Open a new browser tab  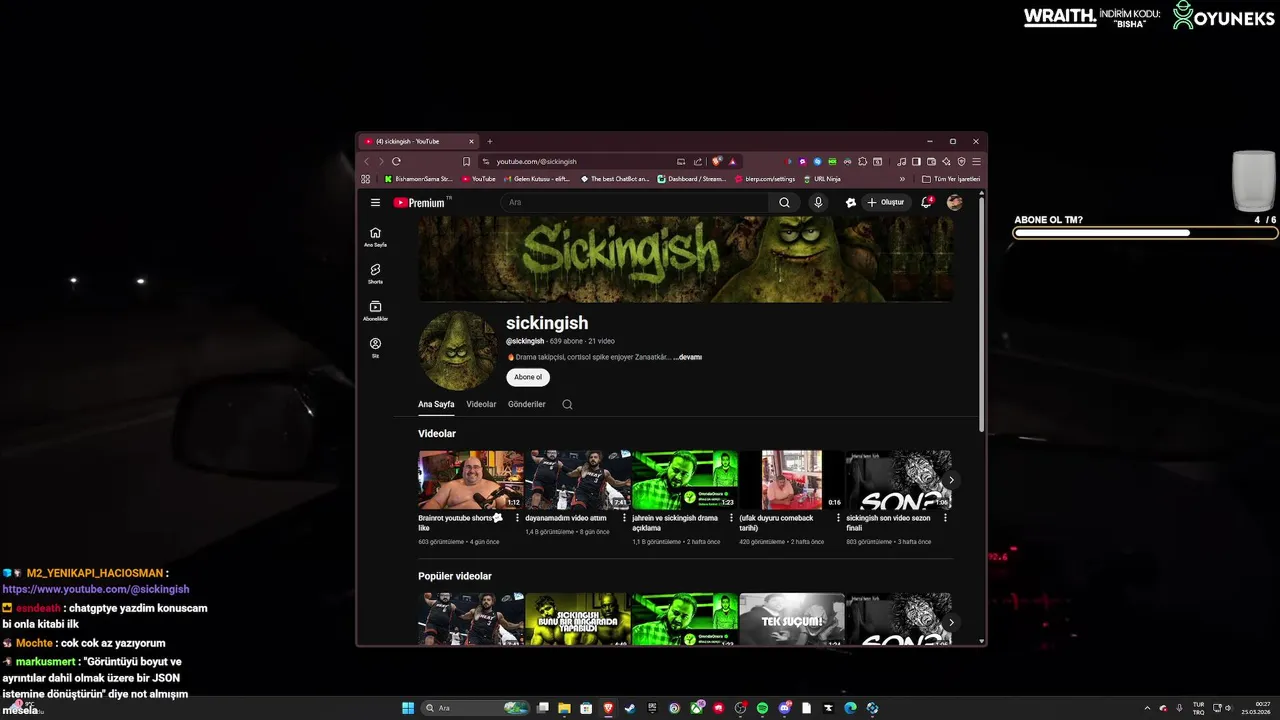(489, 141)
